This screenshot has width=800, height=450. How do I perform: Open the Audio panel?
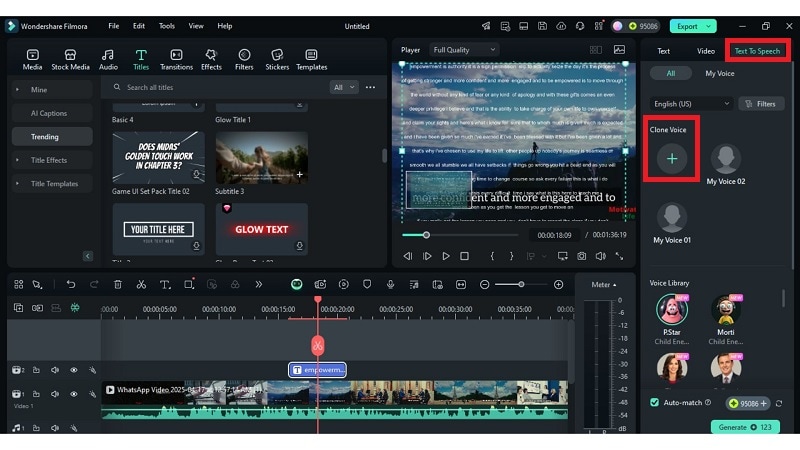click(108, 60)
